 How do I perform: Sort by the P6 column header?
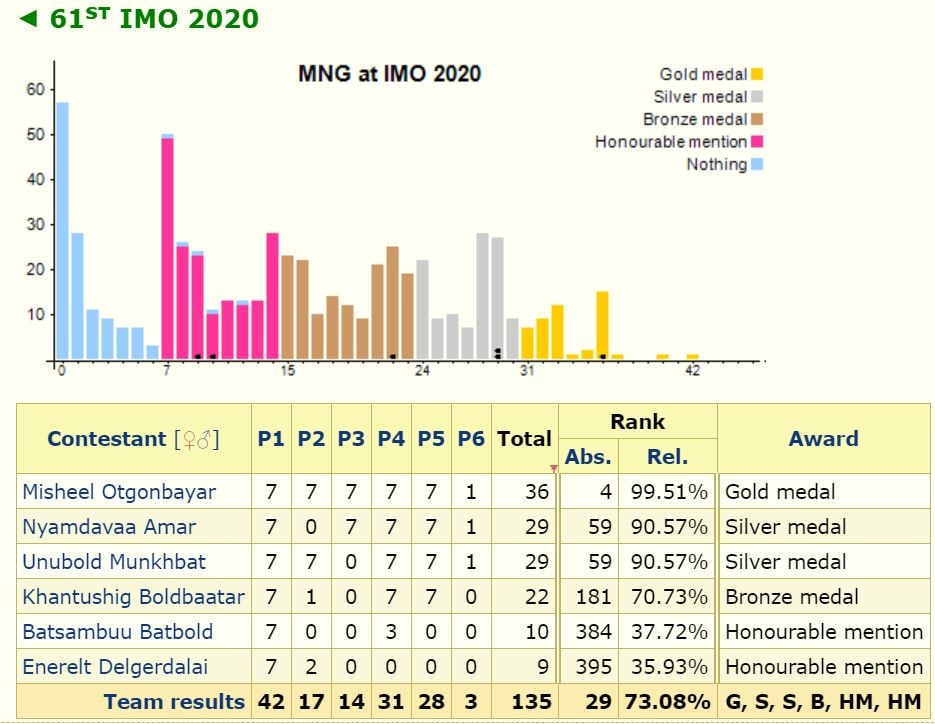[x=471, y=439]
